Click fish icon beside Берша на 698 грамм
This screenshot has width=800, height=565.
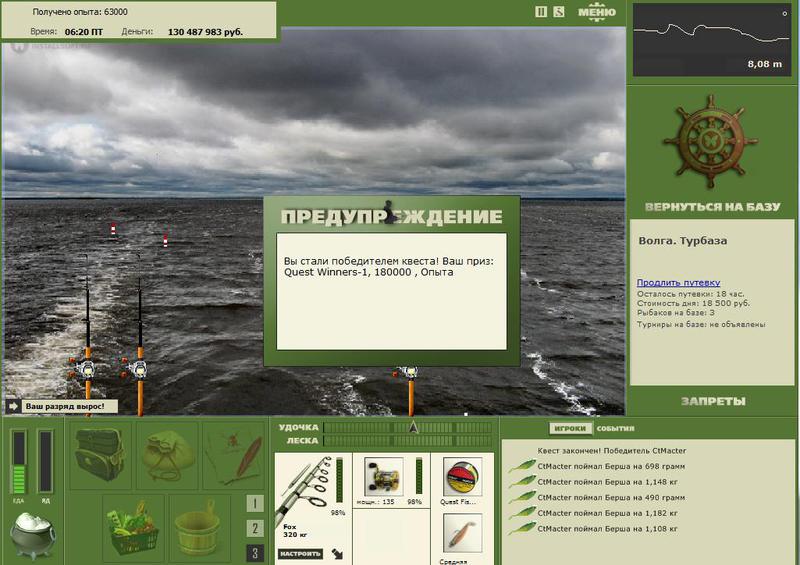521,466
